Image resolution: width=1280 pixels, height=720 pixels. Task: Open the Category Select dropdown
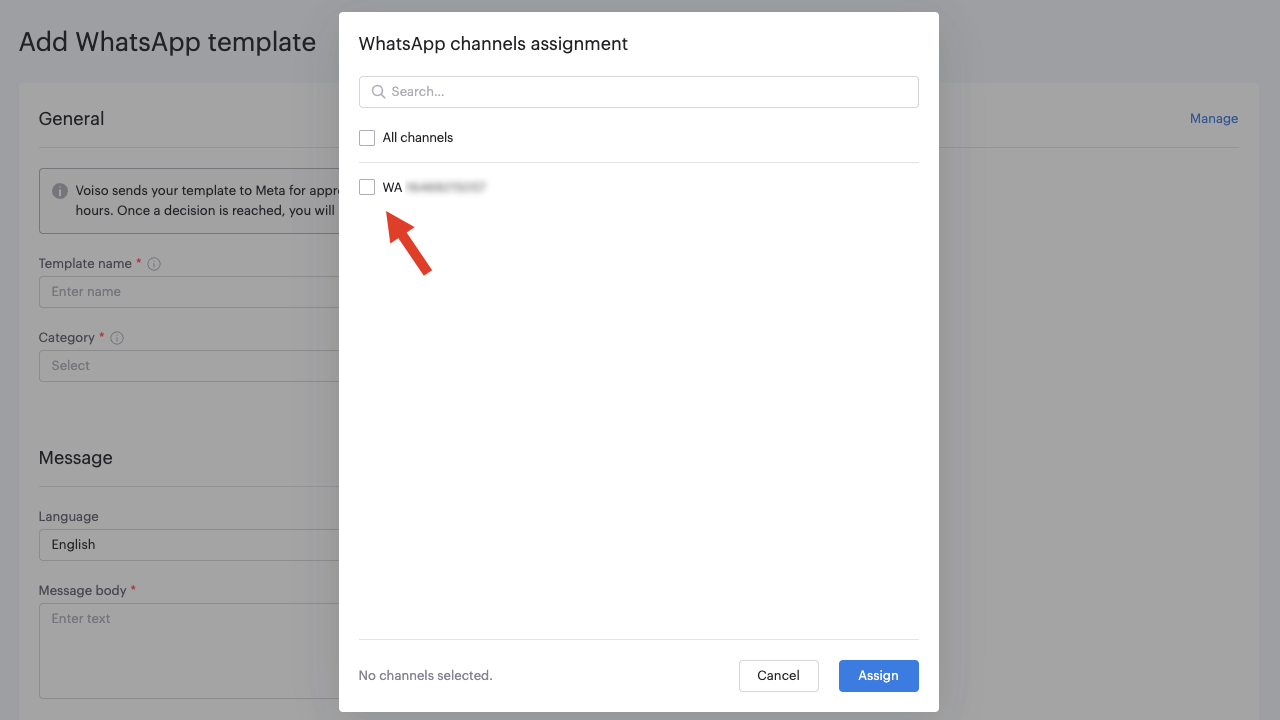189,366
